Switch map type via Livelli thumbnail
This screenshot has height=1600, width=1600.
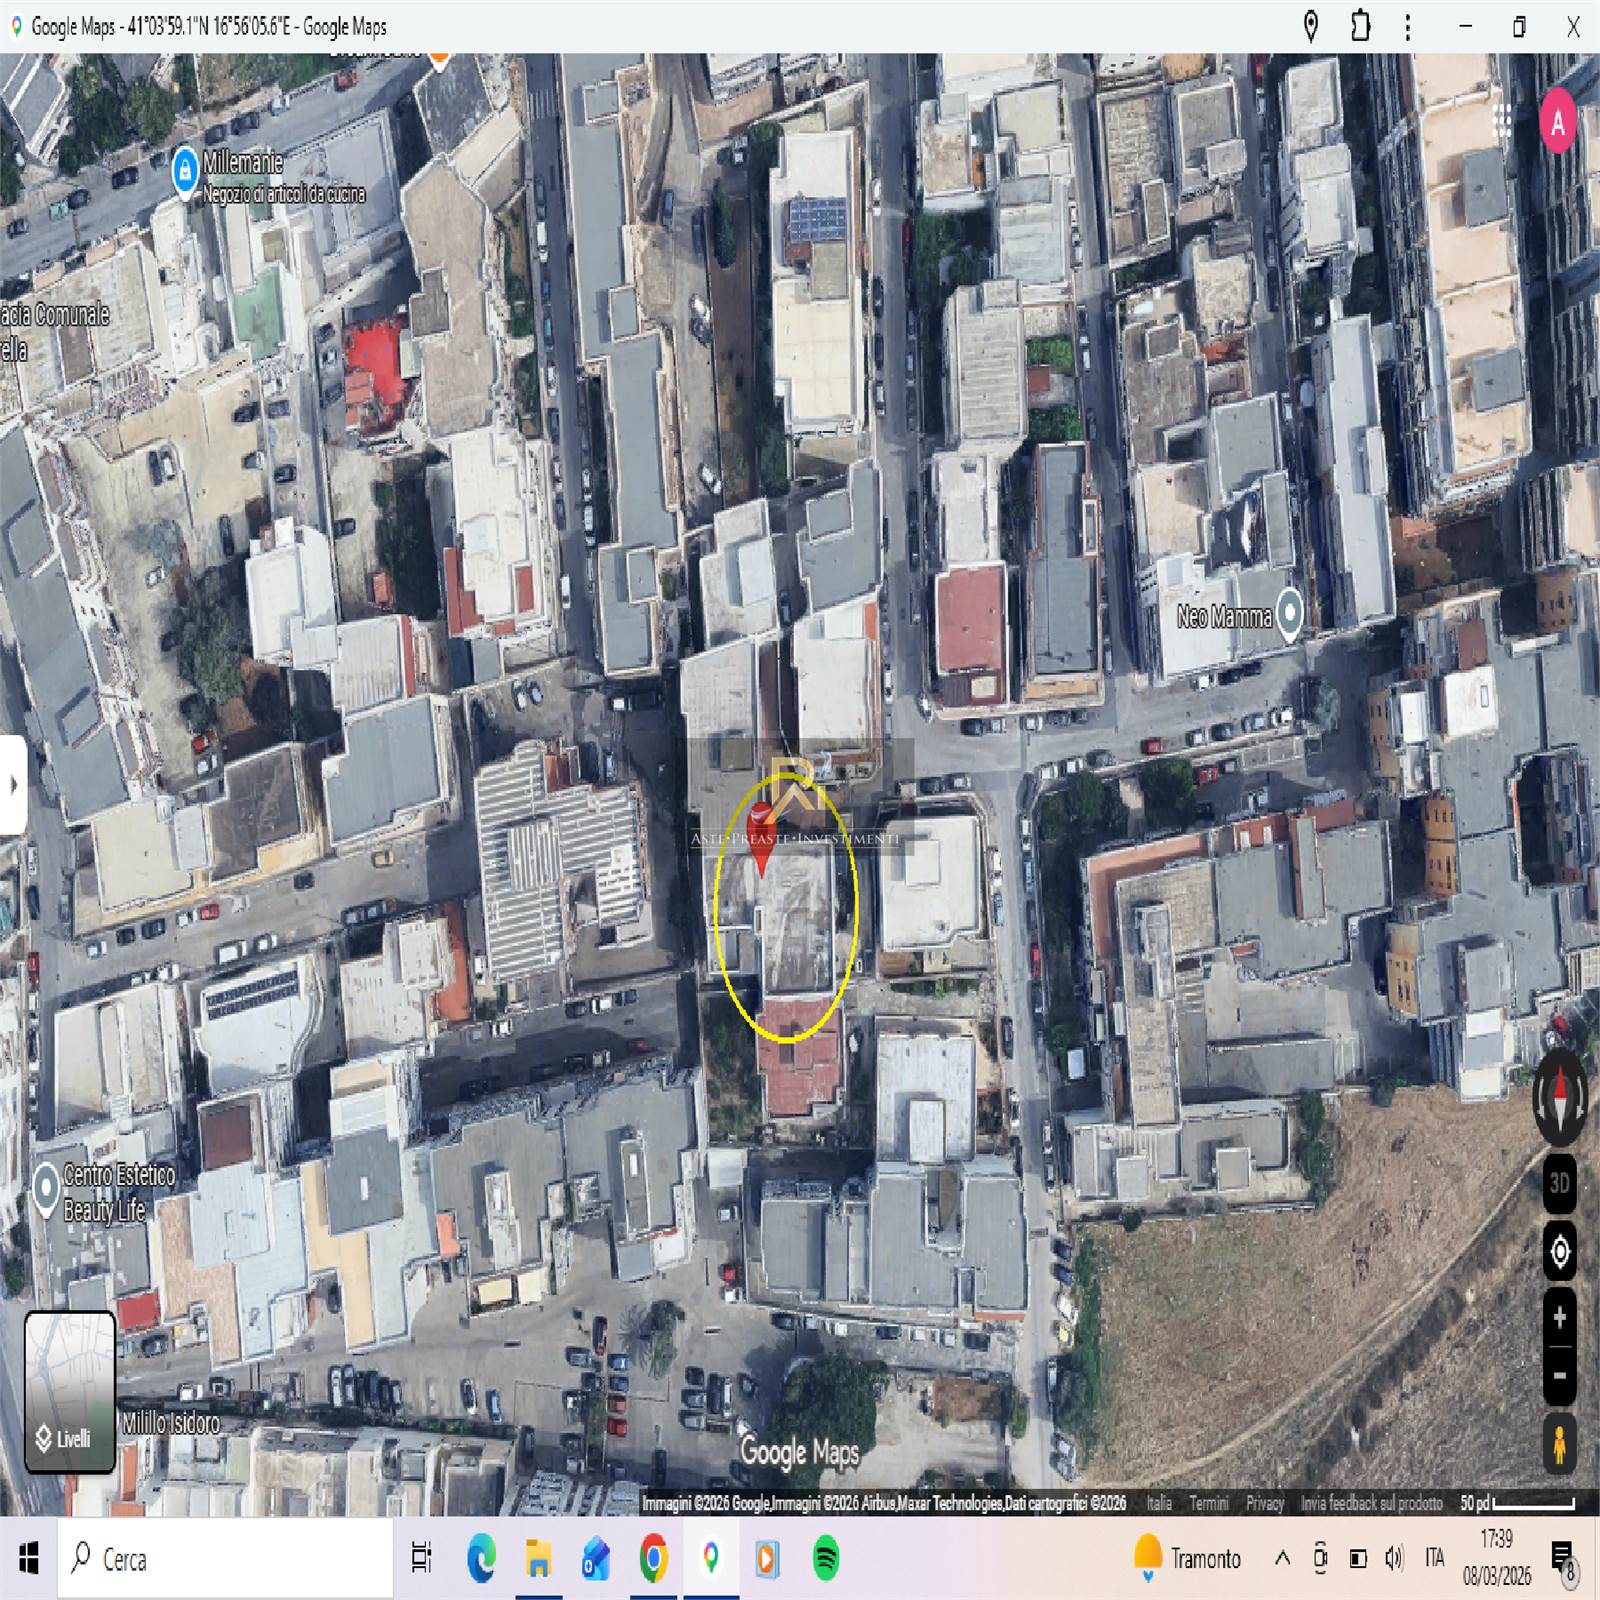[70, 1392]
